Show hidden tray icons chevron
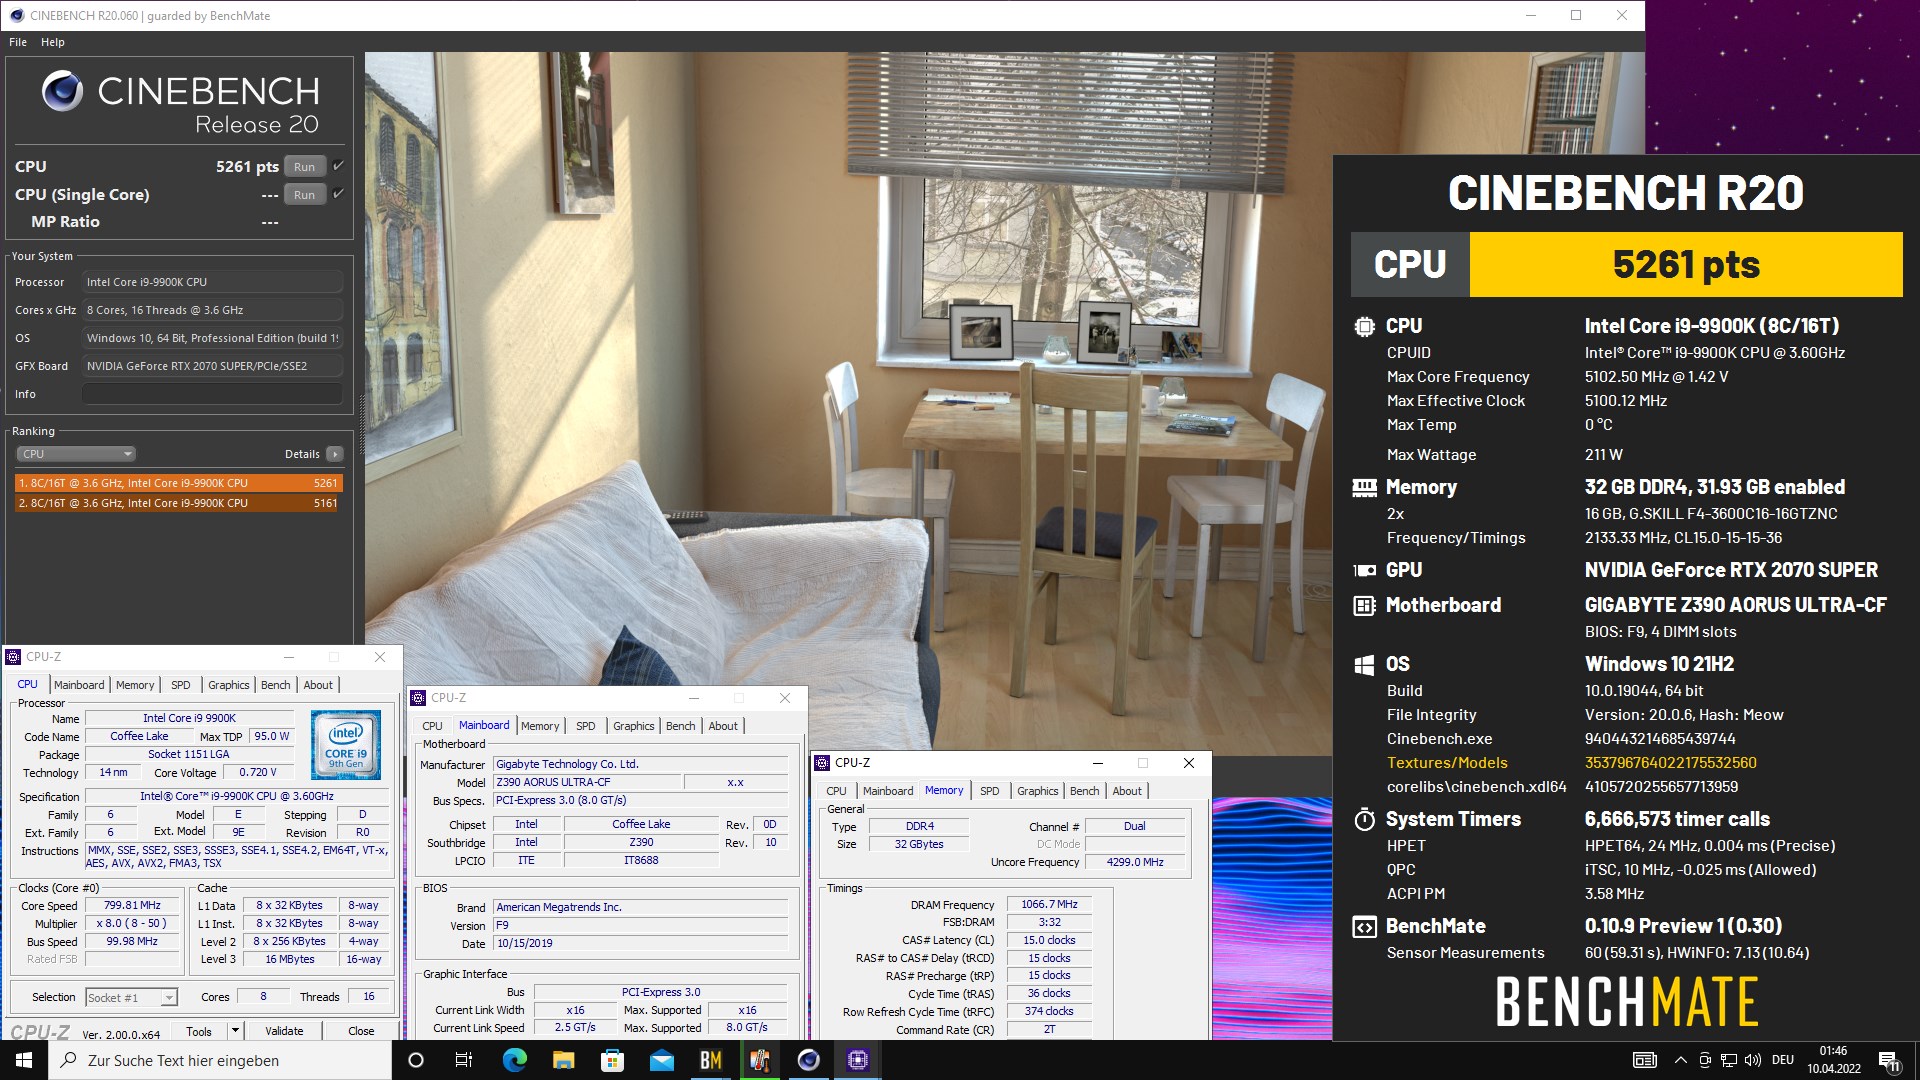The width and height of the screenshot is (1920, 1080). click(x=1680, y=1060)
